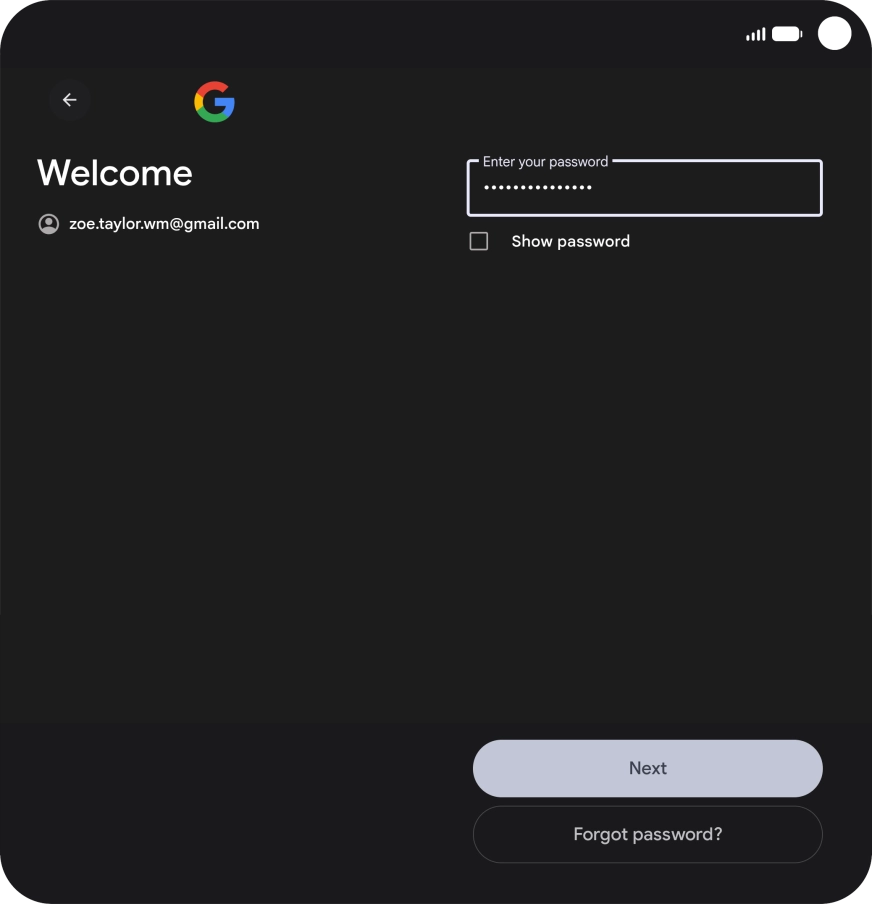
Task: Focus the Enter your password field
Action: 644,188
